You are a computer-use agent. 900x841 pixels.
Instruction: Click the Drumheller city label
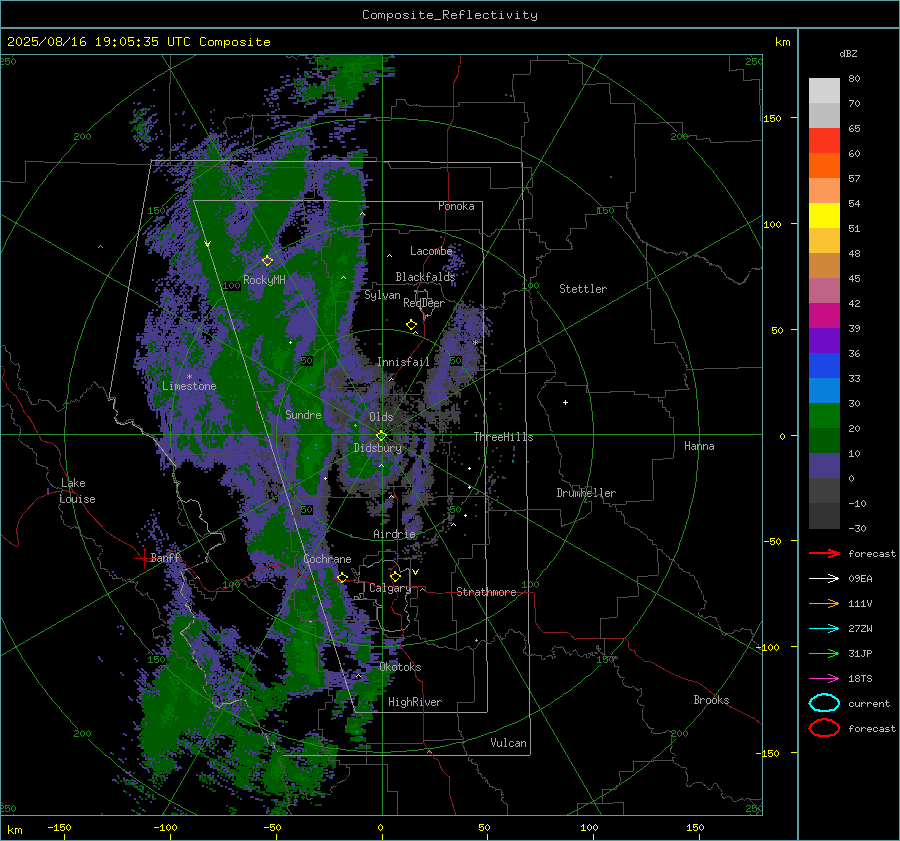coord(586,493)
